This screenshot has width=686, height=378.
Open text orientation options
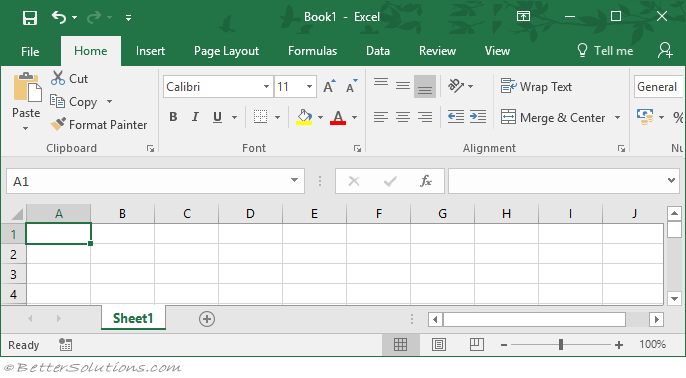coord(460,86)
